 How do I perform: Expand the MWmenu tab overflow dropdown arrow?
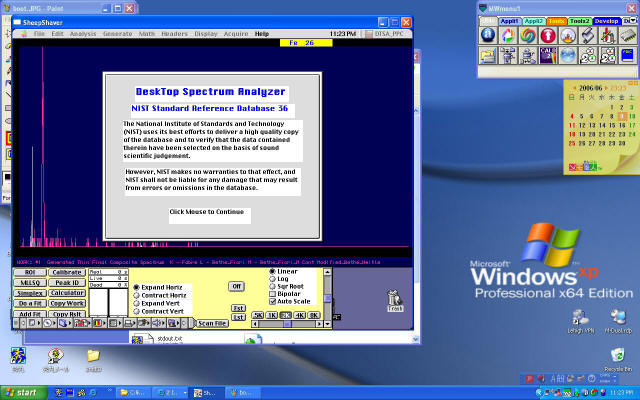[x=633, y=20]
